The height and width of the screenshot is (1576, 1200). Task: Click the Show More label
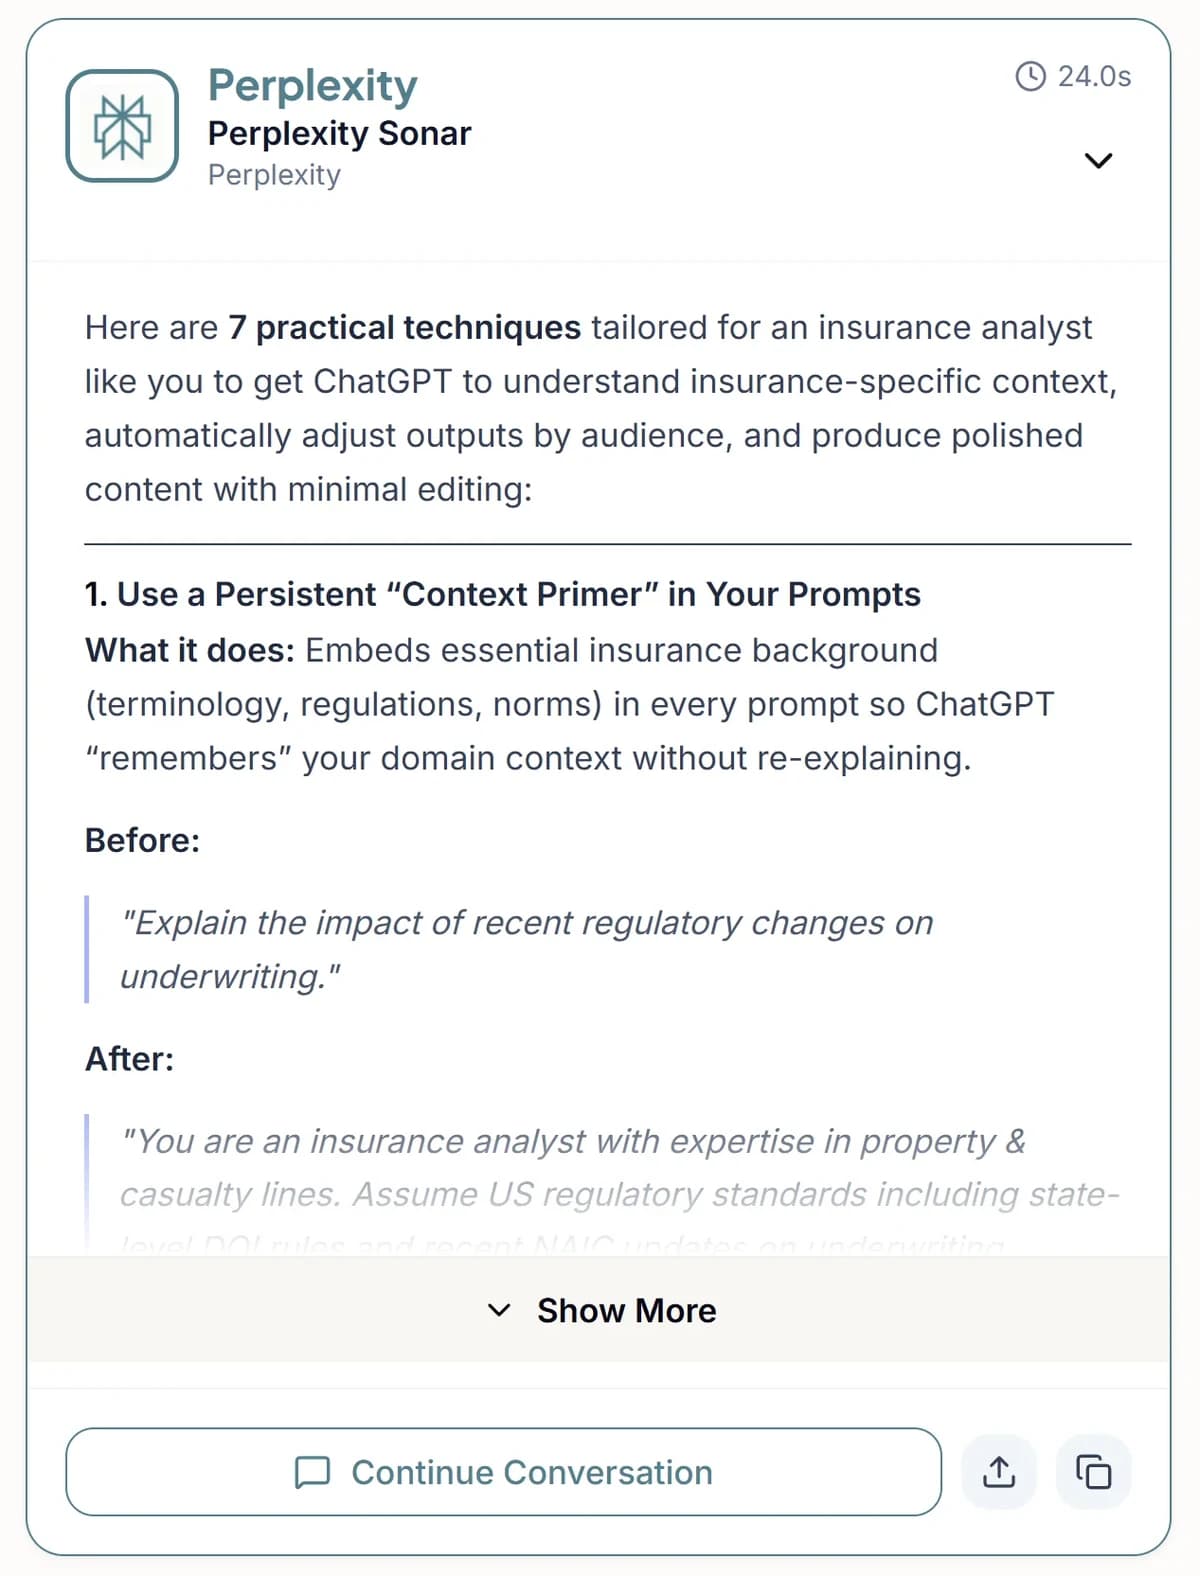627,1310
